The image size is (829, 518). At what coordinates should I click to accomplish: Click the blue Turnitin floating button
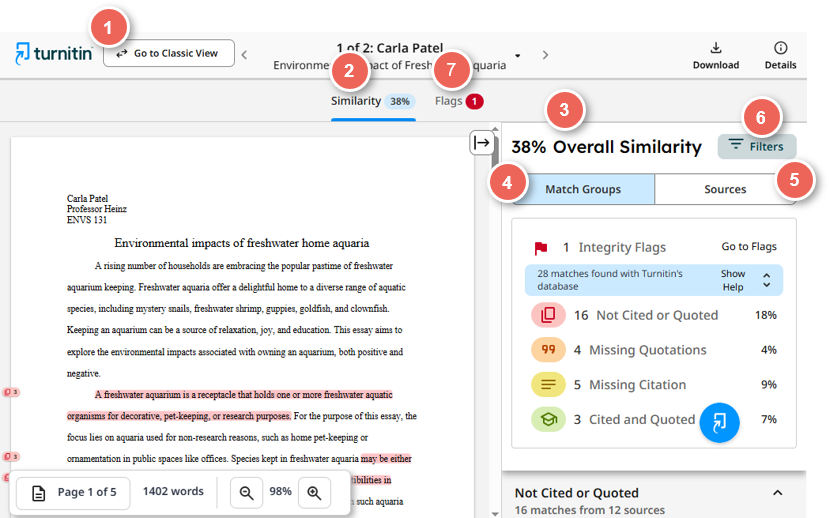point(719,422)
